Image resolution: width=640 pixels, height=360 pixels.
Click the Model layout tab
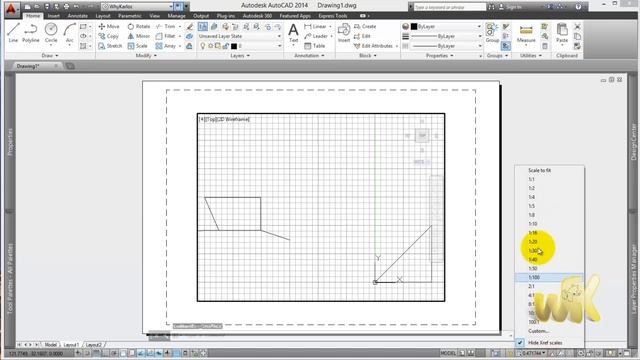click(x=51, y=345)
